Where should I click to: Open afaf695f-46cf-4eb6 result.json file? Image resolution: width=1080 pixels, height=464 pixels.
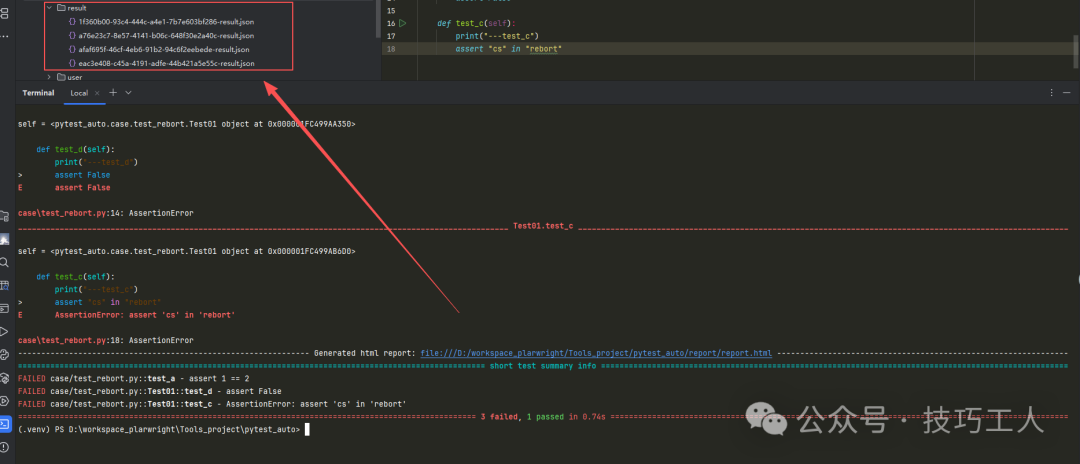[164, 49]
